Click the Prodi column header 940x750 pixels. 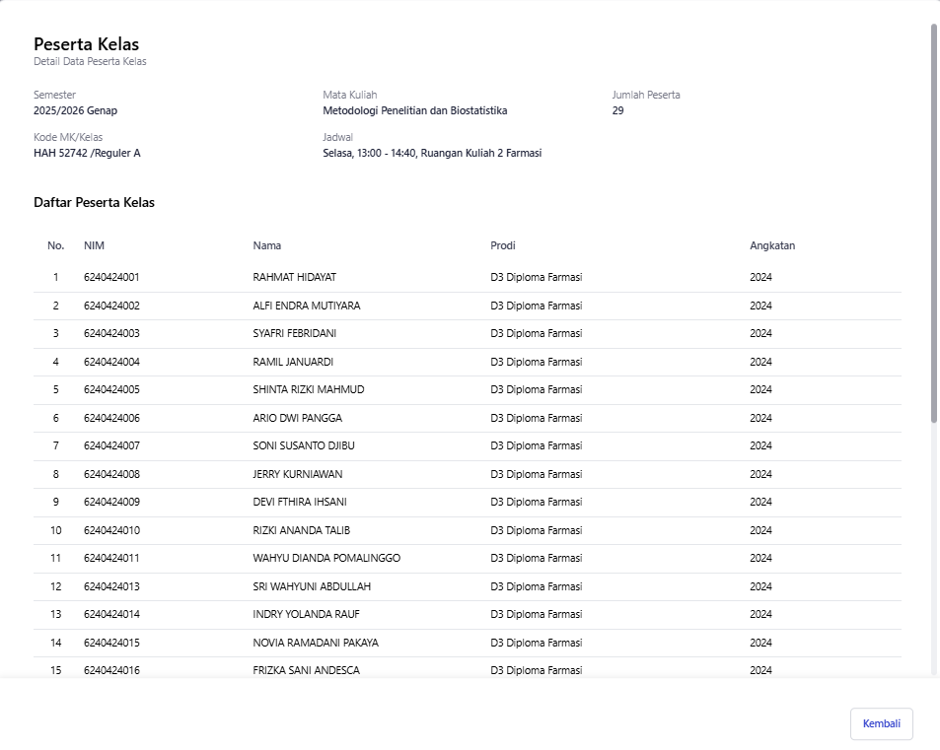502,245
